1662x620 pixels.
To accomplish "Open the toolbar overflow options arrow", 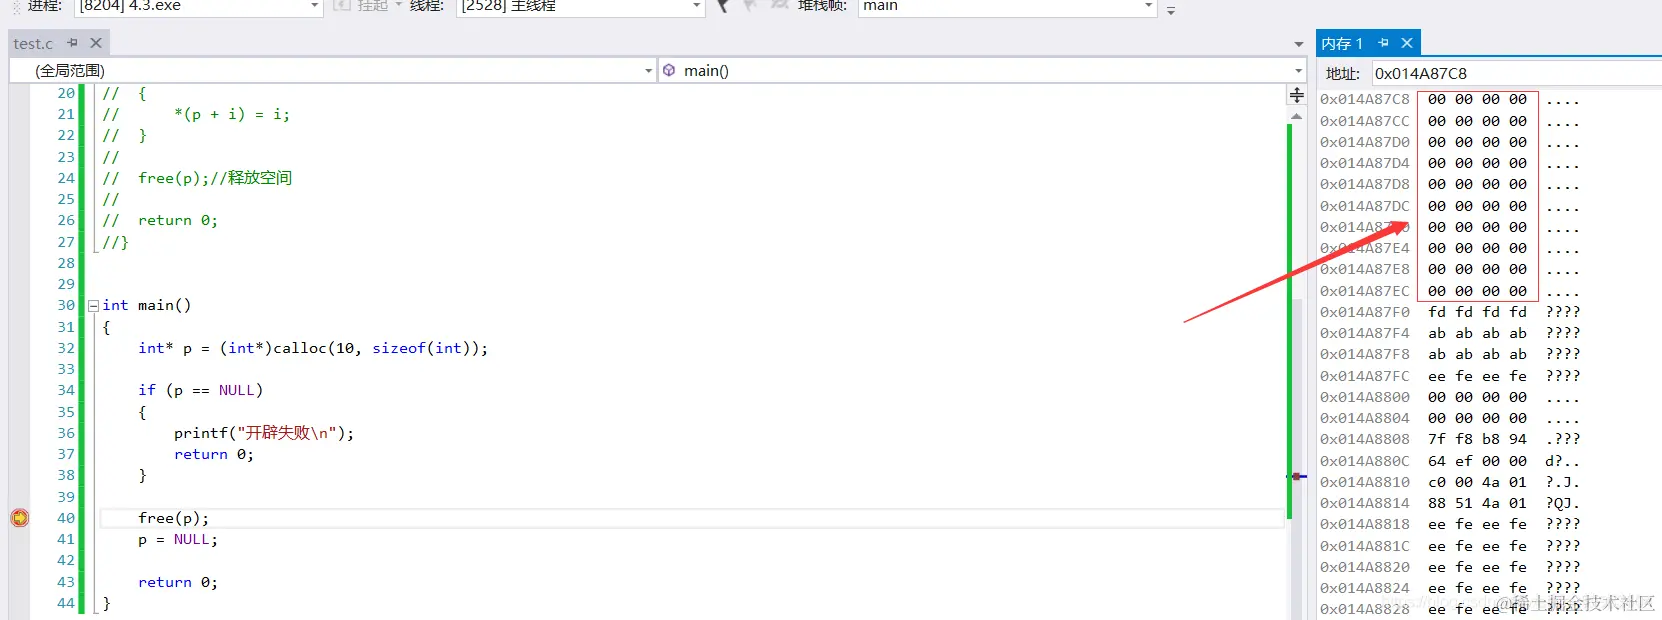I will [1171, 10].
